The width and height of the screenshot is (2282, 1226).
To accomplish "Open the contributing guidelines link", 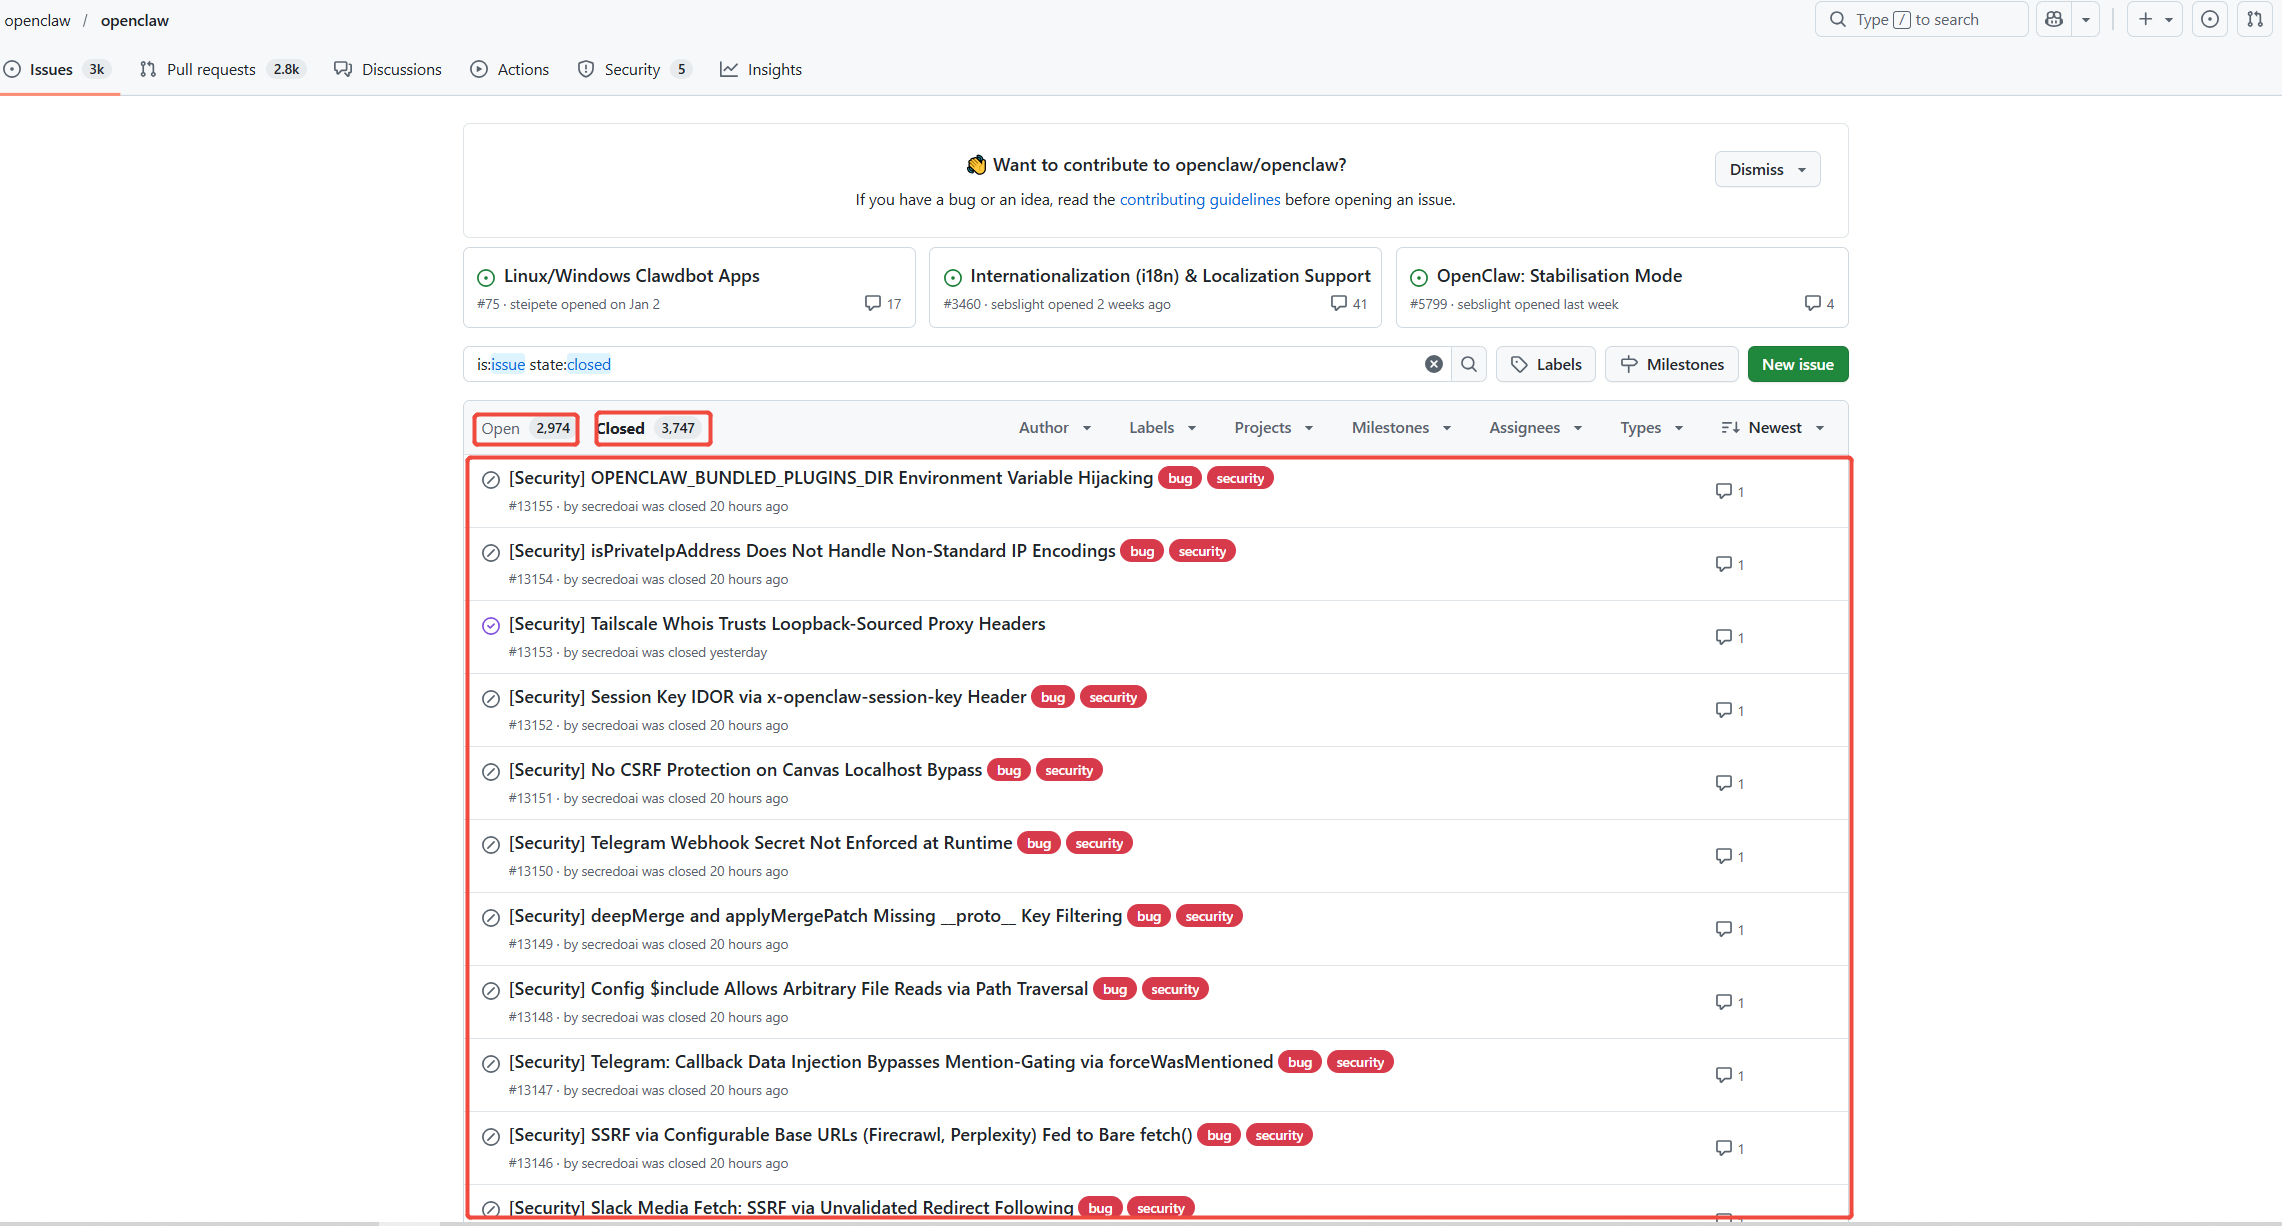I will (x=1199, y=199).
